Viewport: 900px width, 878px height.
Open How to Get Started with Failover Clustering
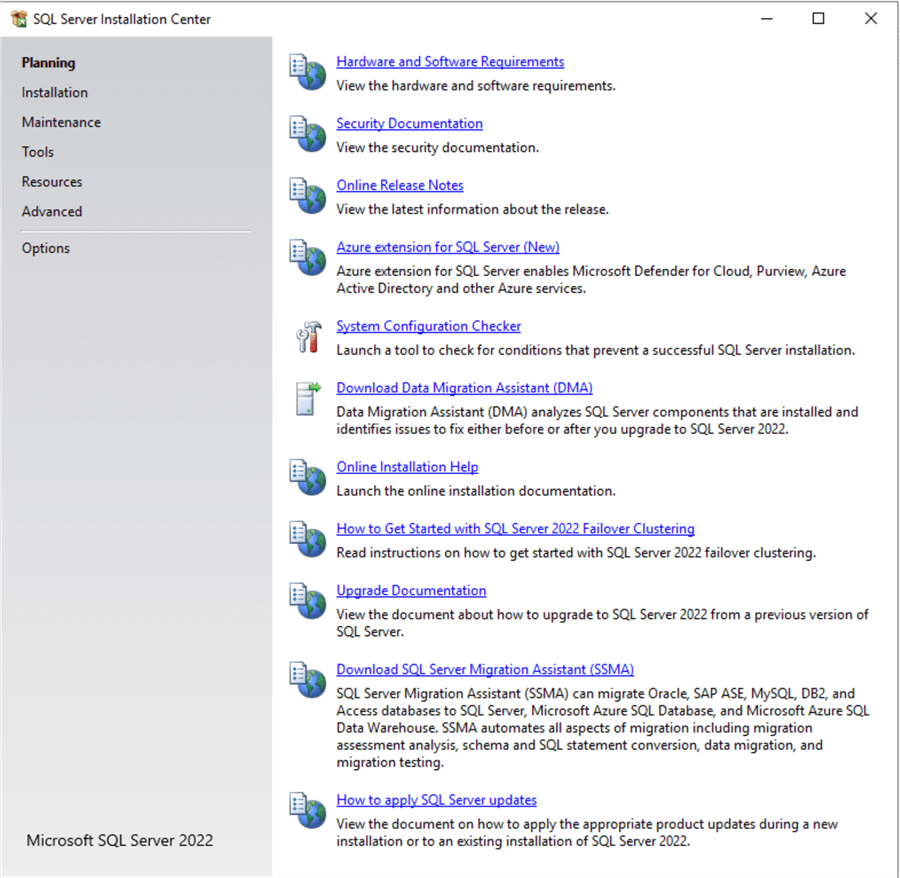point(515,528)
